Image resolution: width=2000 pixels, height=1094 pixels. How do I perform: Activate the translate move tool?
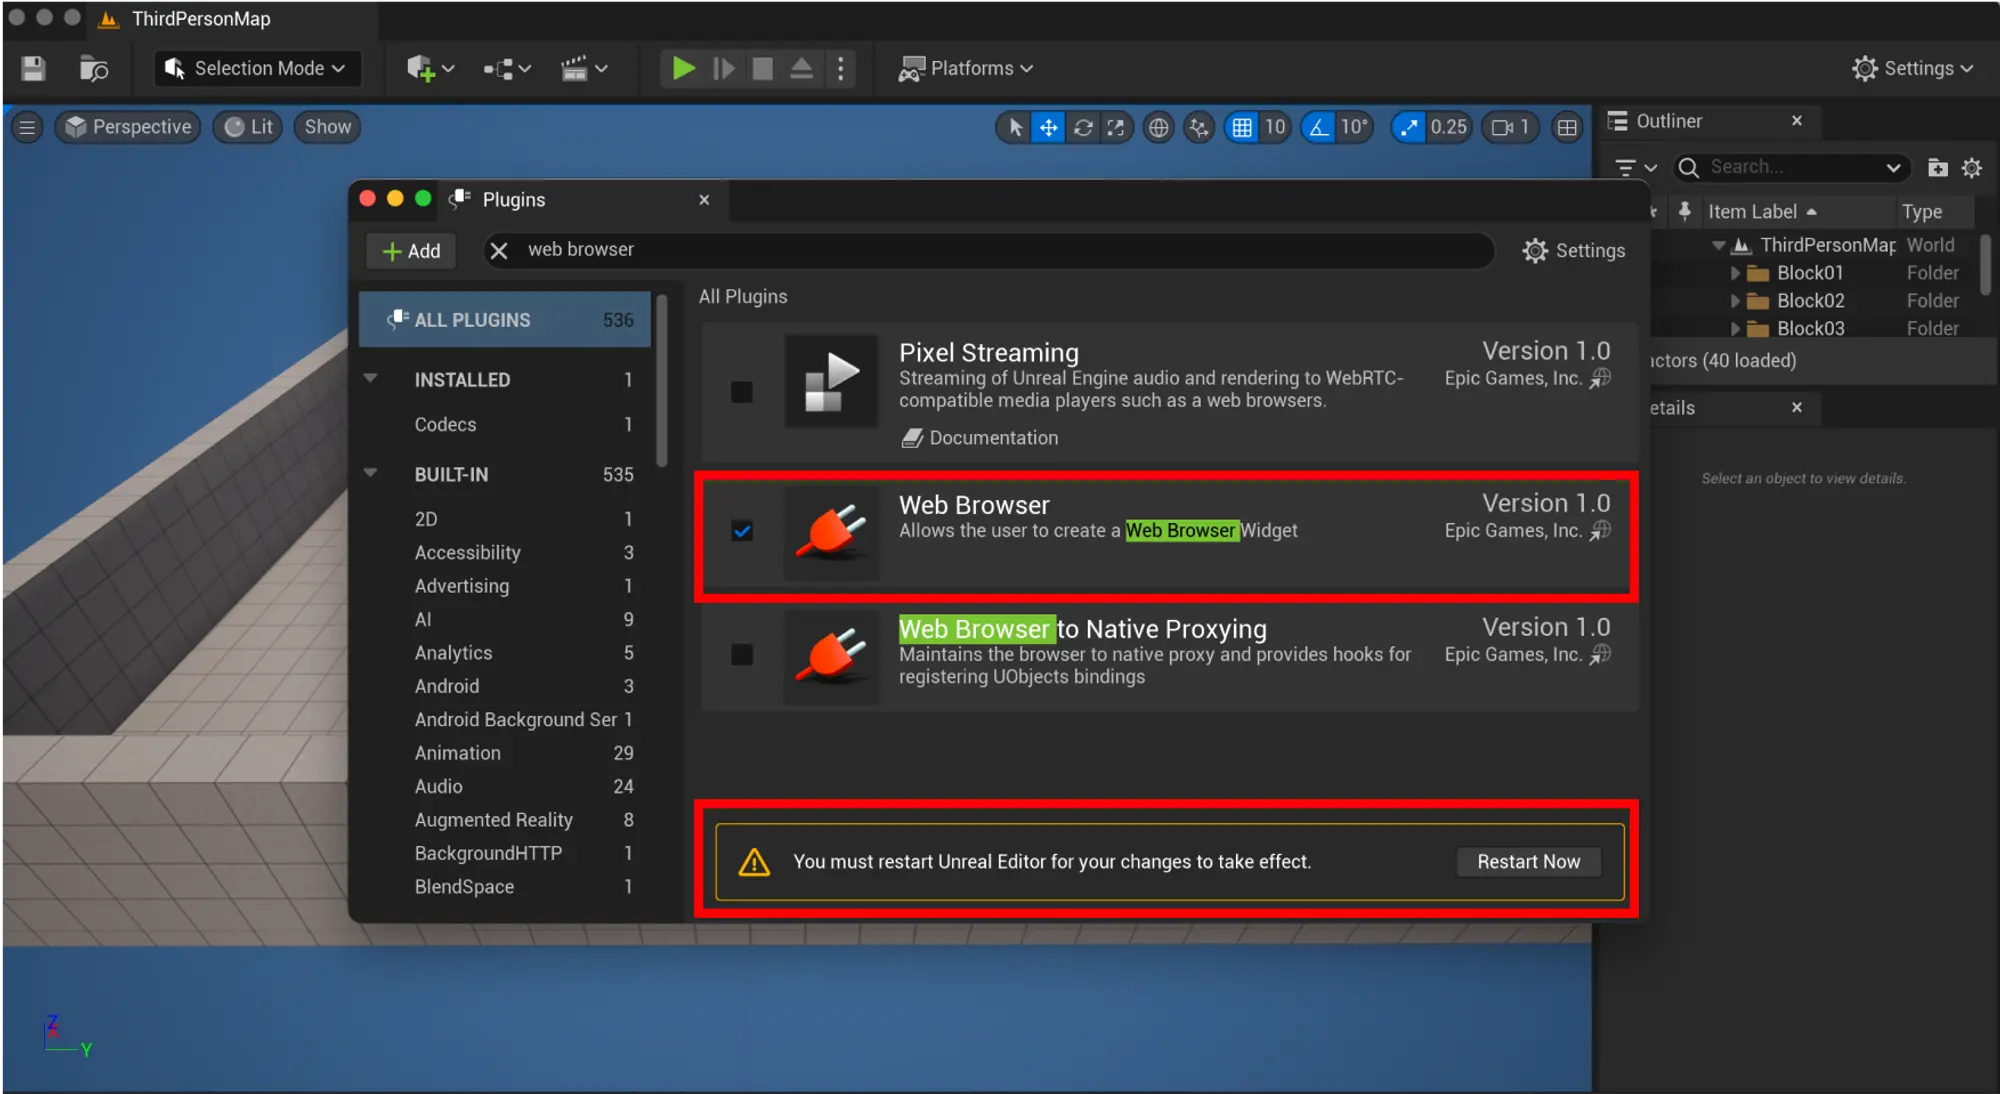coord(1048,127)
